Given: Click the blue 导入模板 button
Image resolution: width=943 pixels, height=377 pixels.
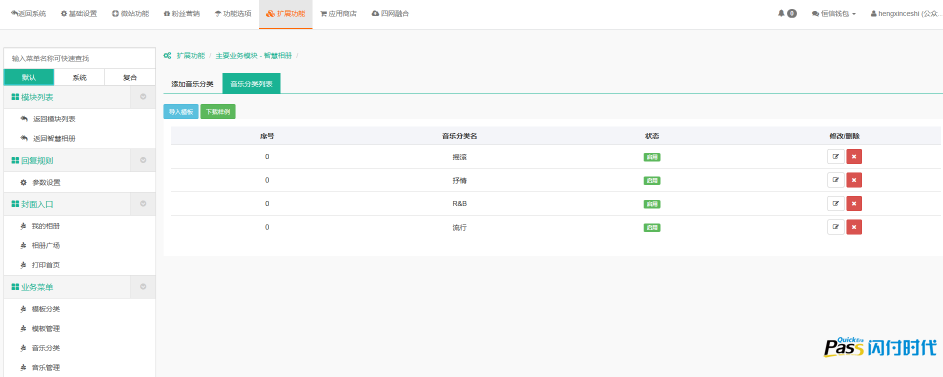Looking at the screenshot, I should 181,111.
